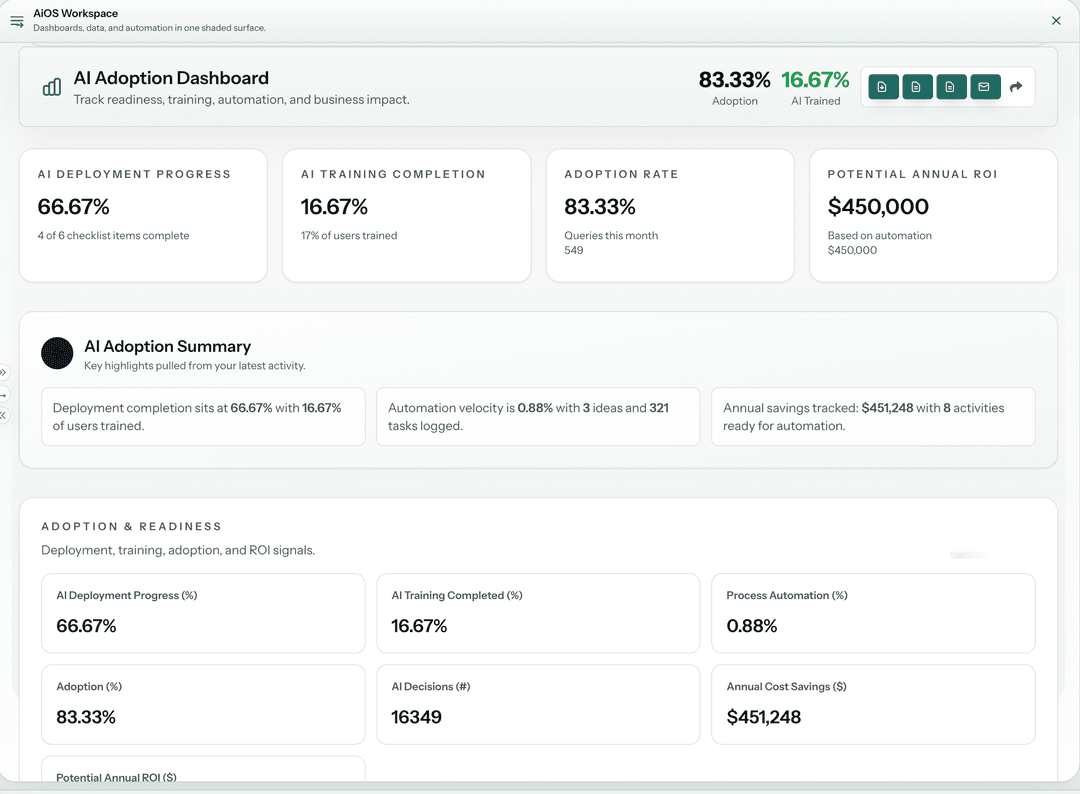Viewport: 1080px width, 794px height.
Task: Select the AI Decisions (#) tile
Action: 538,704
